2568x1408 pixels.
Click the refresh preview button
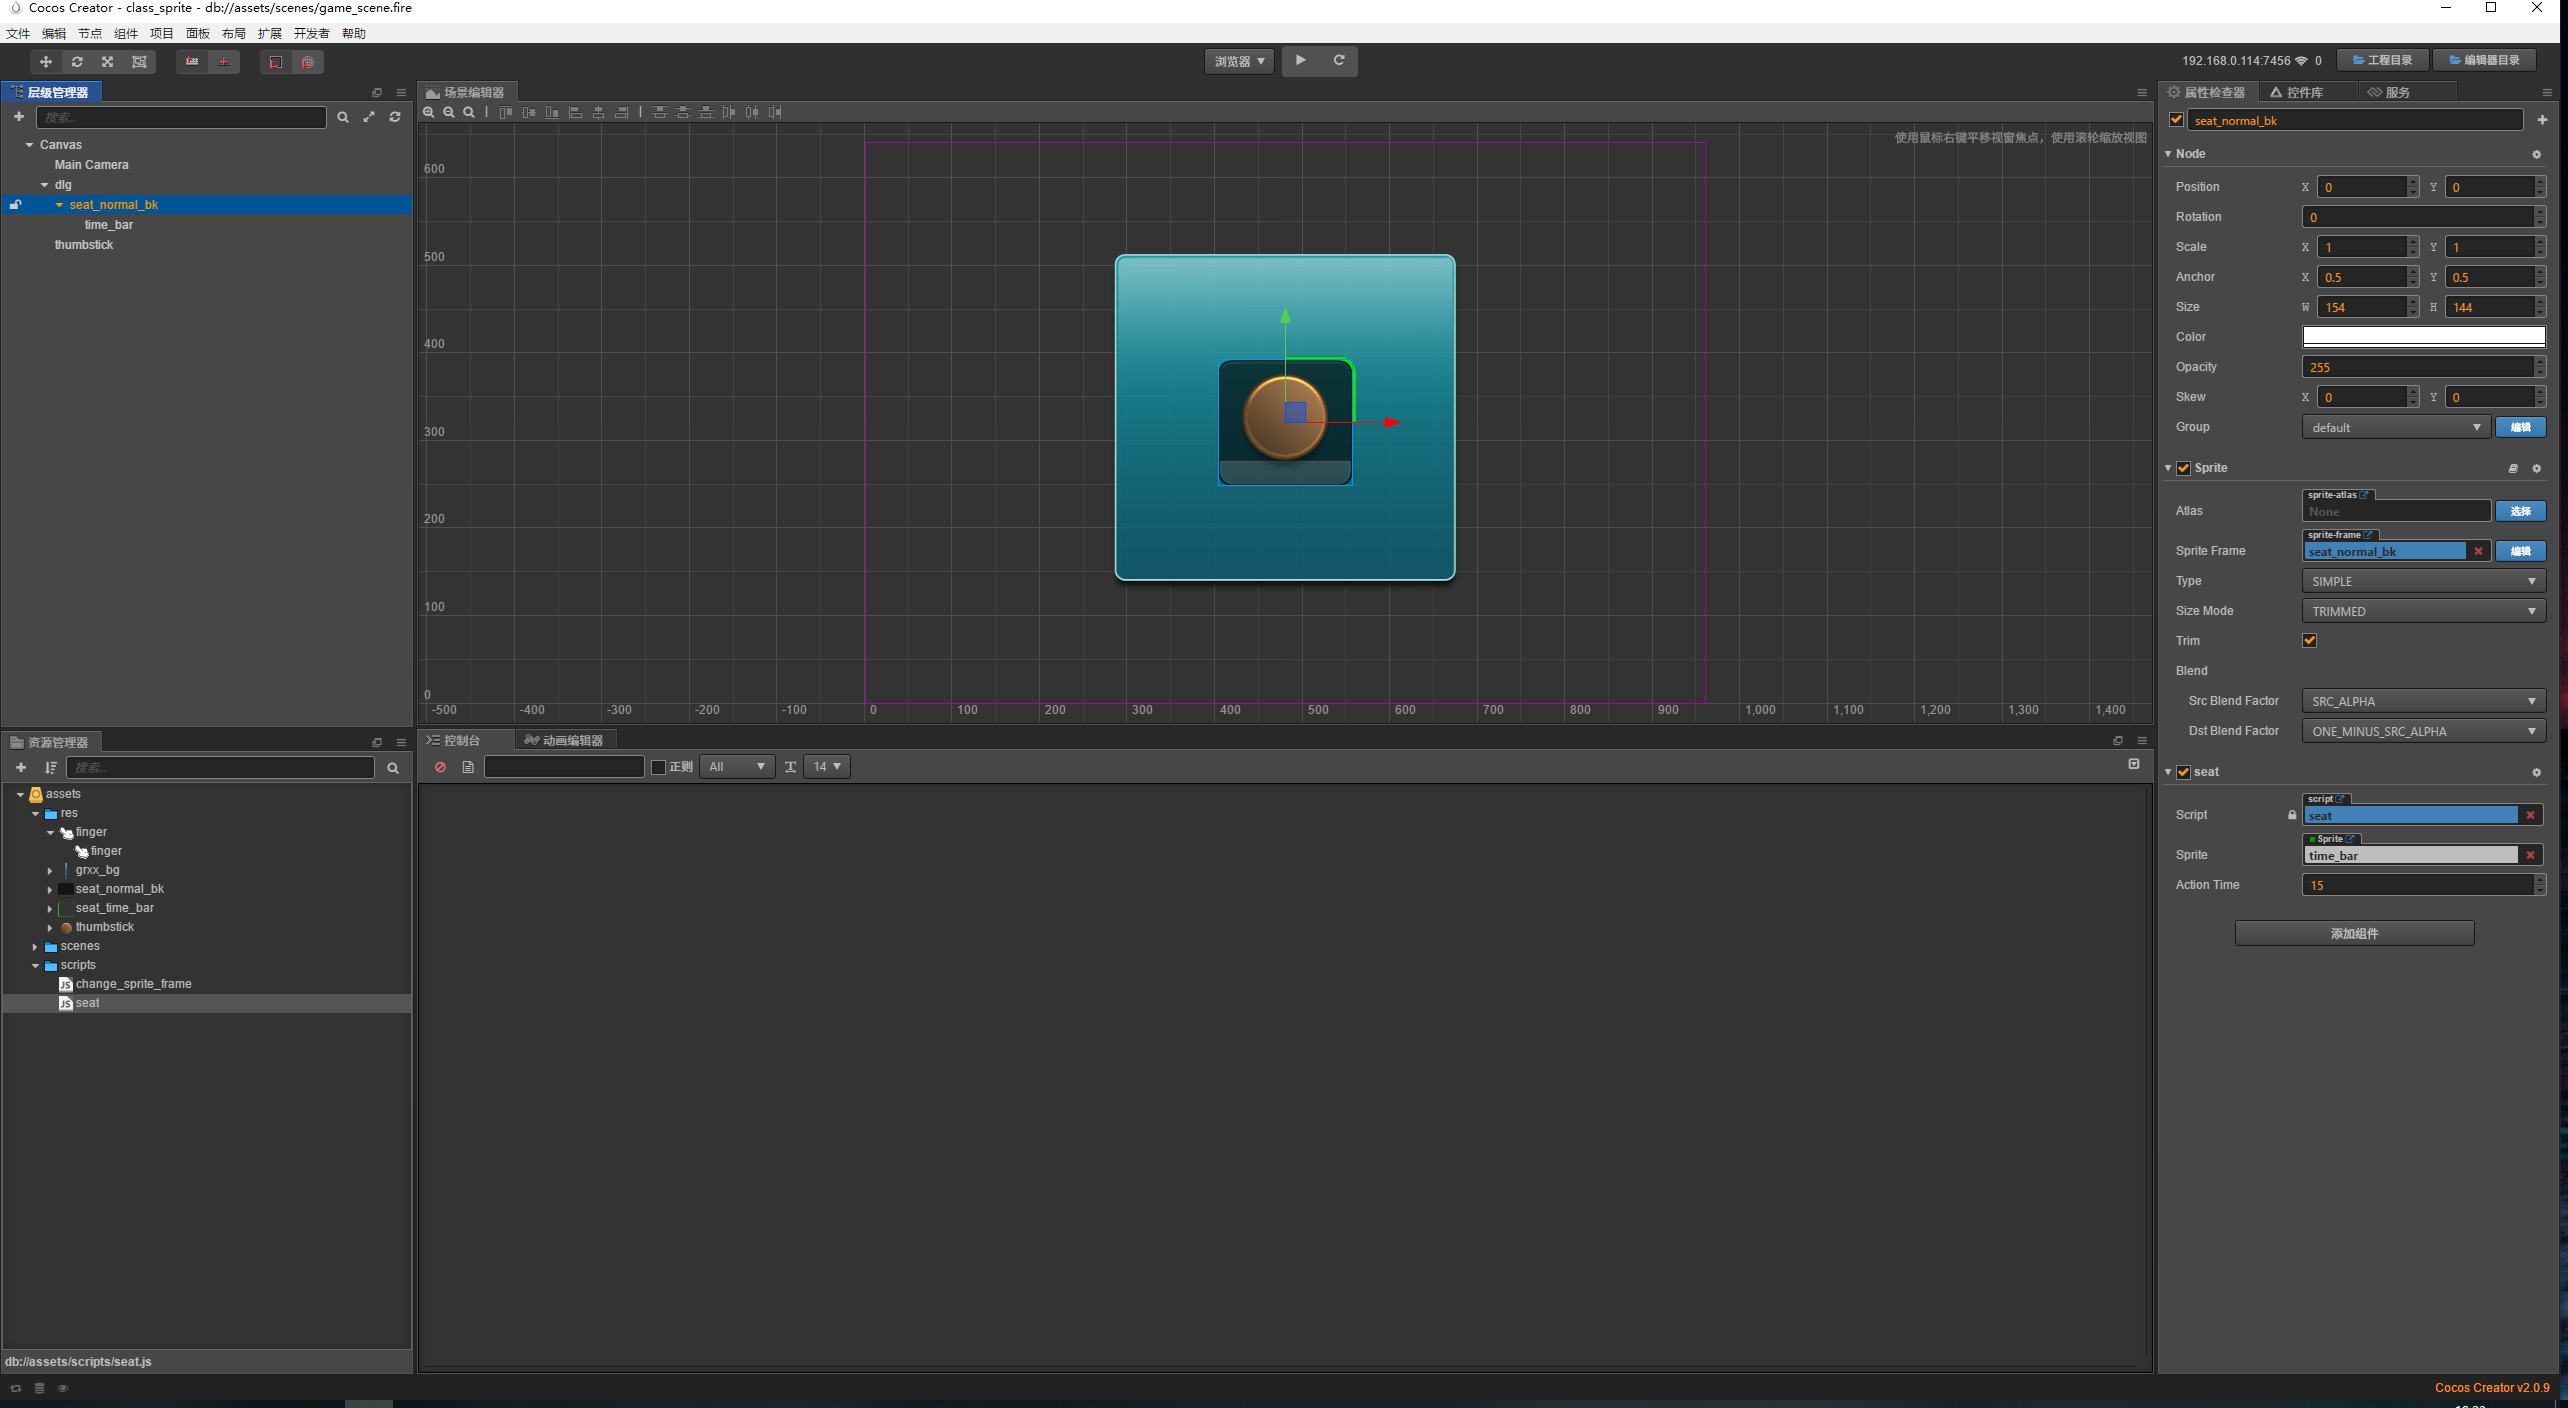1339,60
